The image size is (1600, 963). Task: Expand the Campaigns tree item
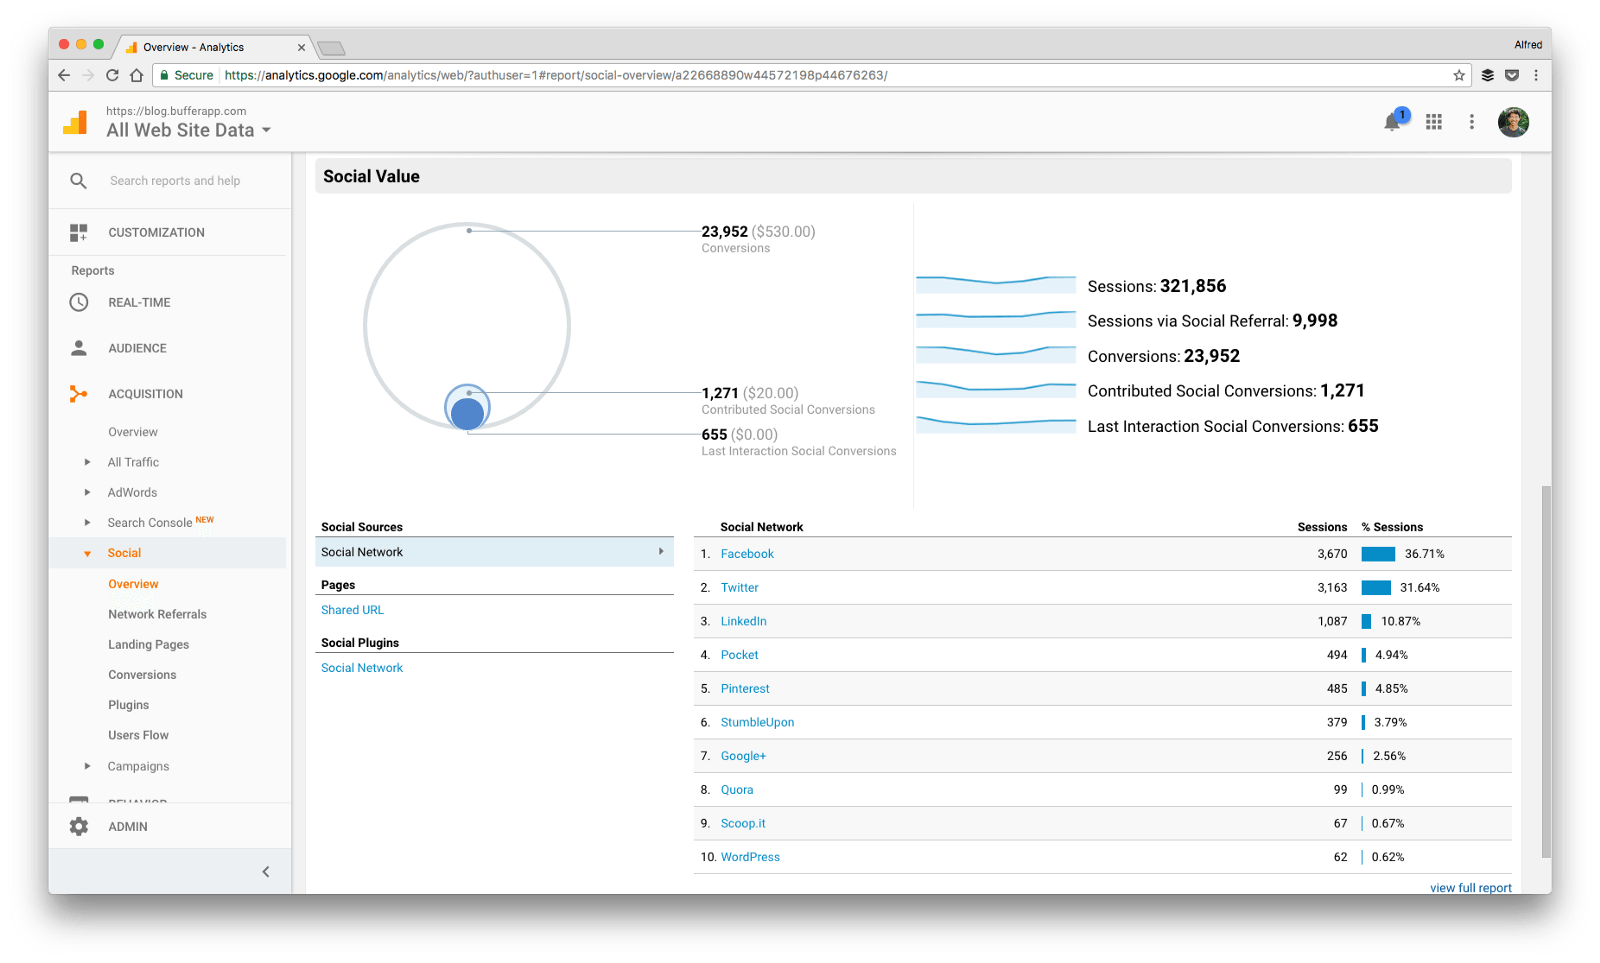click(x=87, y=766)
